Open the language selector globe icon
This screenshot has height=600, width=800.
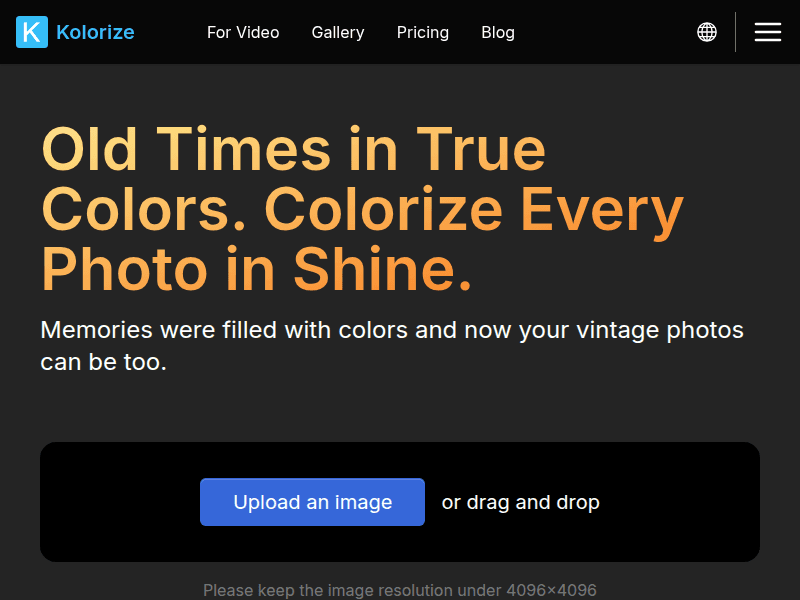pyautogui.click(x=707, y=32)
